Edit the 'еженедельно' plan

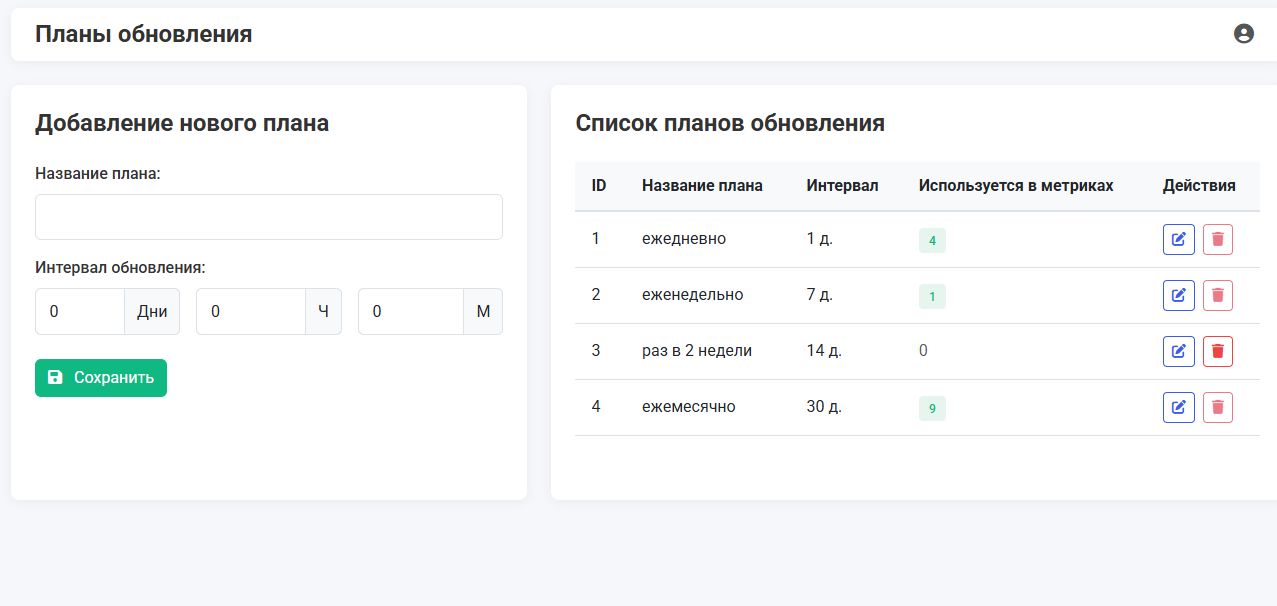(1178, 296)
